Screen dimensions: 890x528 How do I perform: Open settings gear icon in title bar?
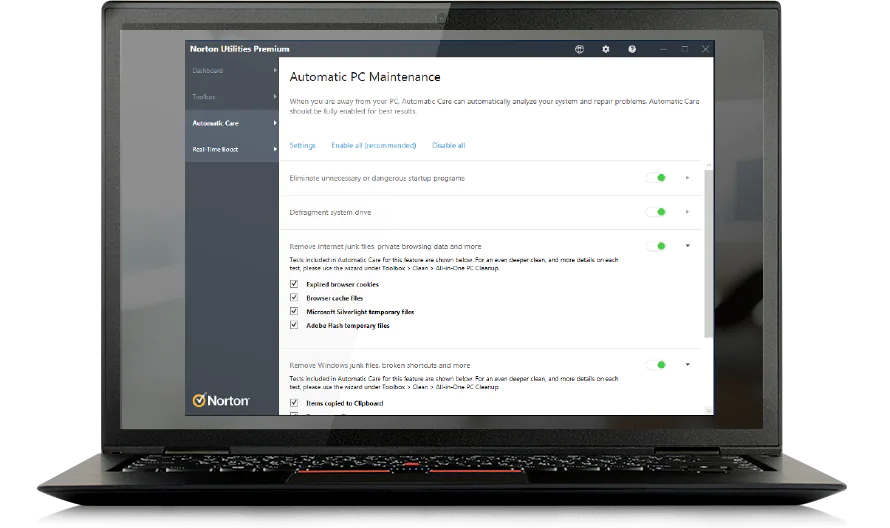tap(606, 49)
